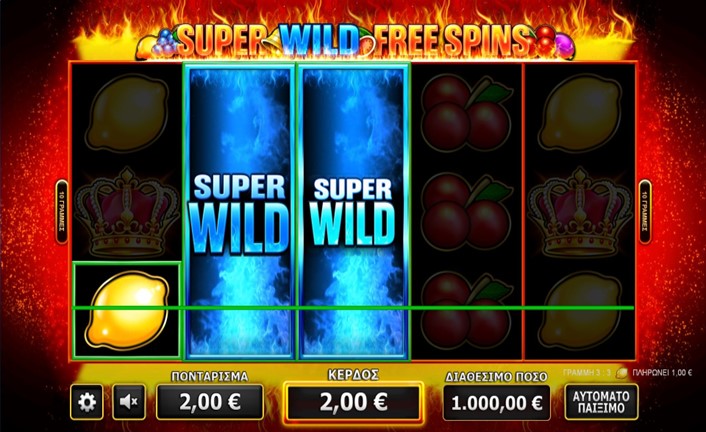The image size is (706, 432).
Task: Select the ΠΟΝΤΑΡΙΣΜΑ bet amount 2,00 € field
Action: coord(210,402)
